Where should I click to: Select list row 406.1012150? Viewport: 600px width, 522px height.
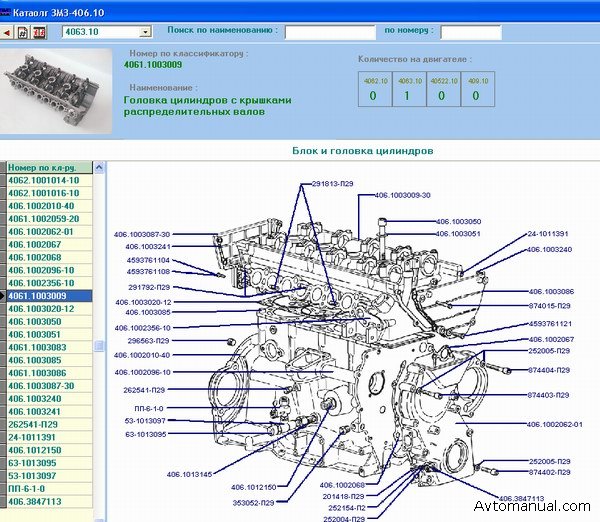click(x=49, y=450)
